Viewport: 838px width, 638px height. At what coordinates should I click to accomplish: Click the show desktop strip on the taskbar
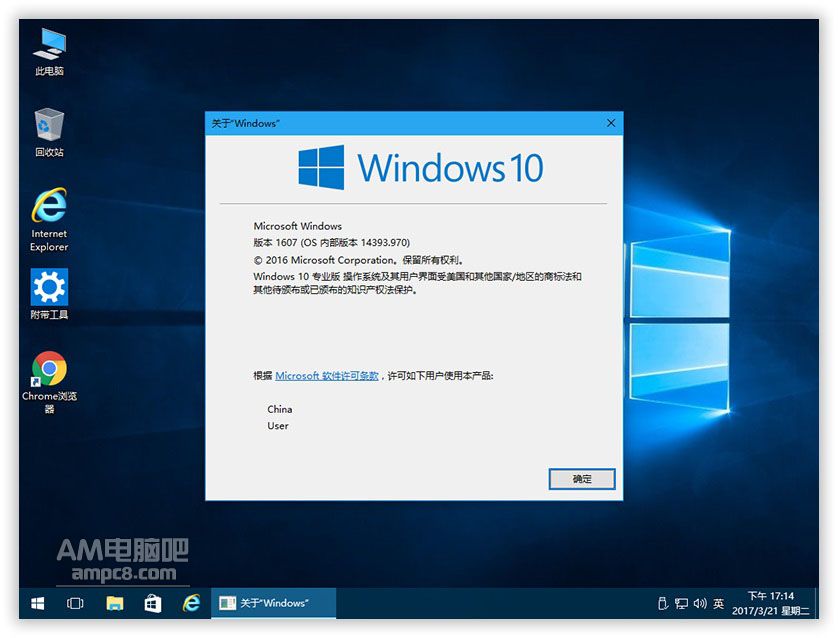click(x=816, y=603)
